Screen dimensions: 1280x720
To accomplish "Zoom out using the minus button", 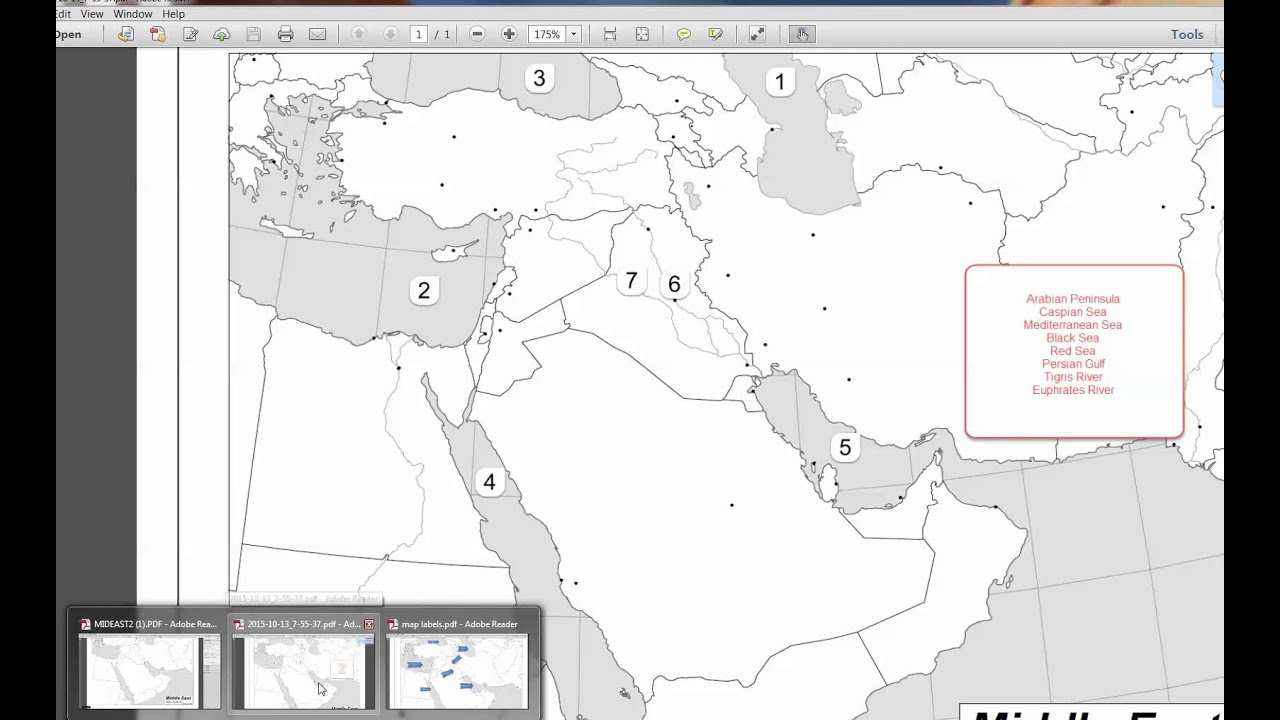I will point(477,34).
